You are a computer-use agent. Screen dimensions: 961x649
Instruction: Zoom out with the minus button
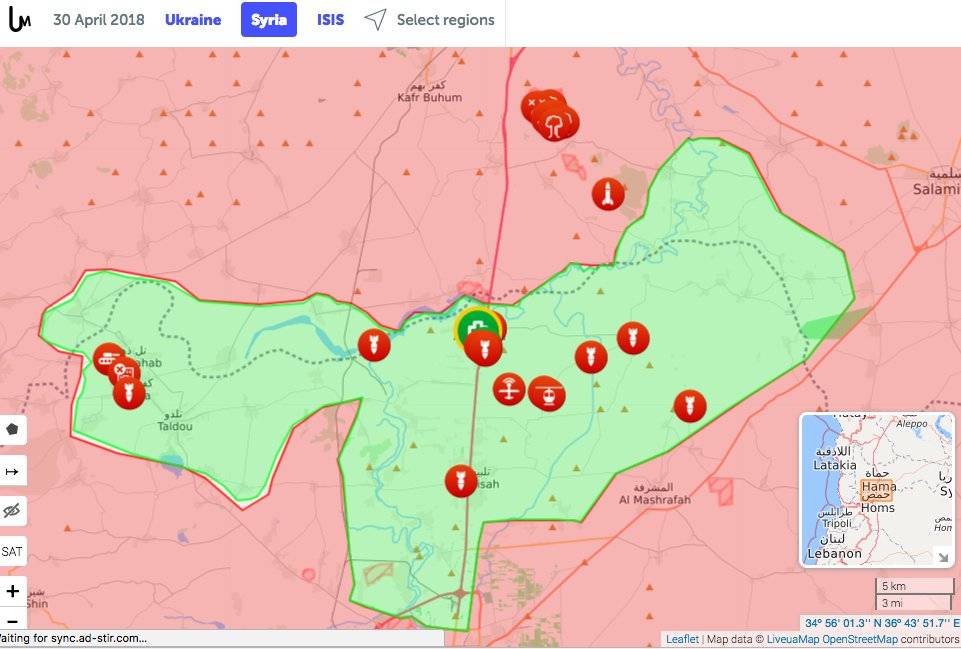pos(12,620)
